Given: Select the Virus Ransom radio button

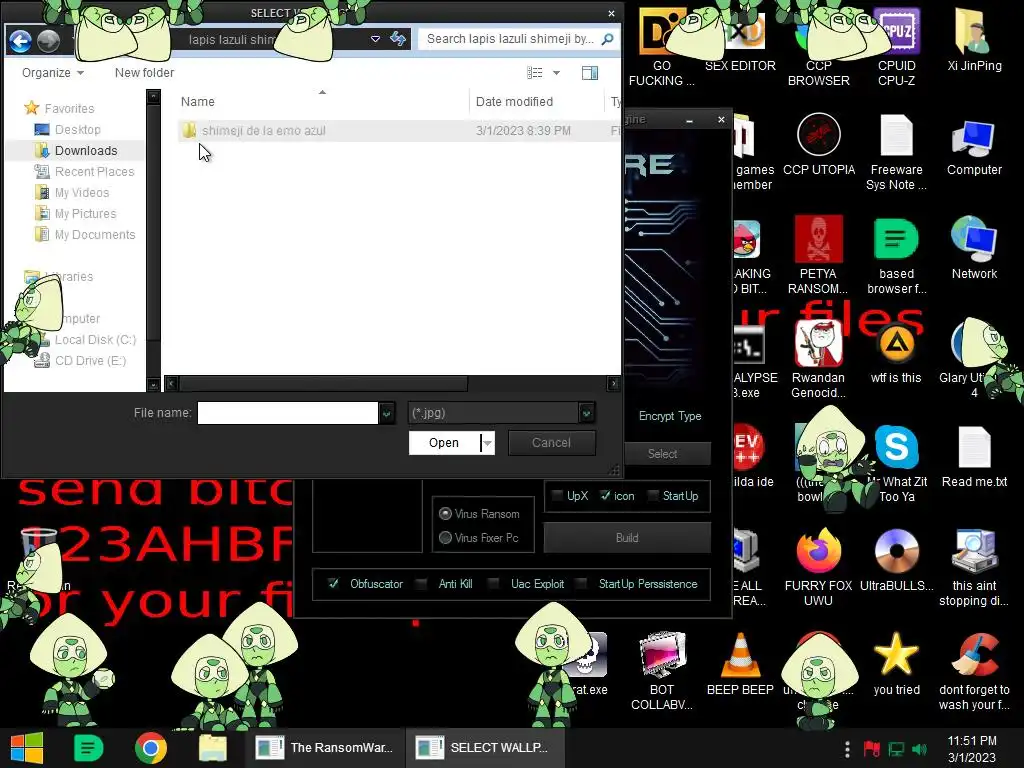Looking at the screenshot, I should click(445, 514).
